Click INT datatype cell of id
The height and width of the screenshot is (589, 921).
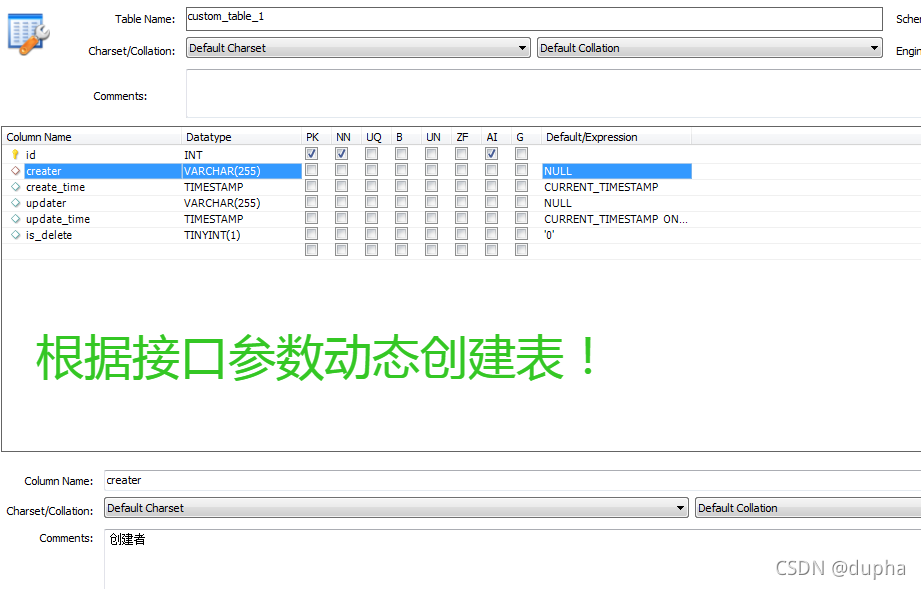[193, 155]
